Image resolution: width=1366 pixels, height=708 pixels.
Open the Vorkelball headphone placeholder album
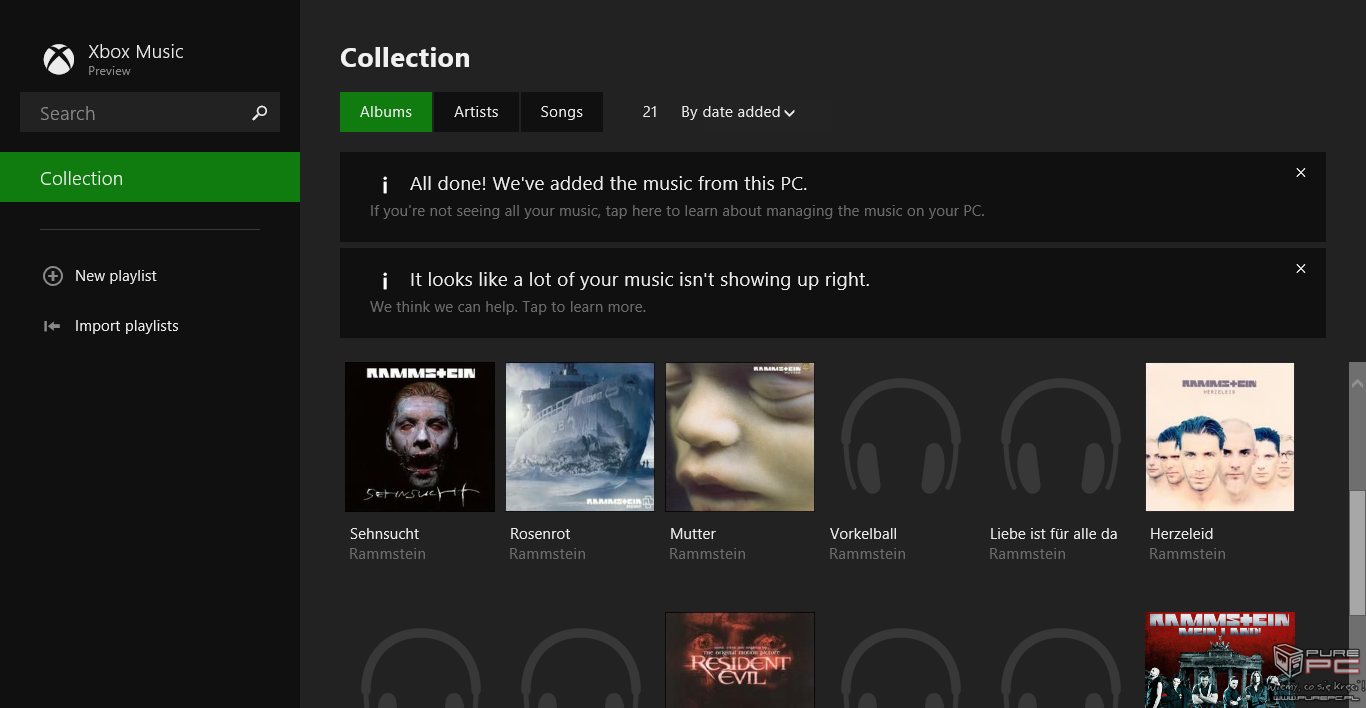coord(900,437)
